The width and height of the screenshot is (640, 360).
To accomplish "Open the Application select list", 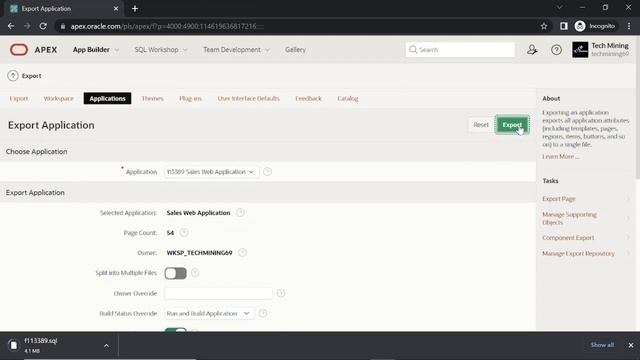I will [211, 172].
